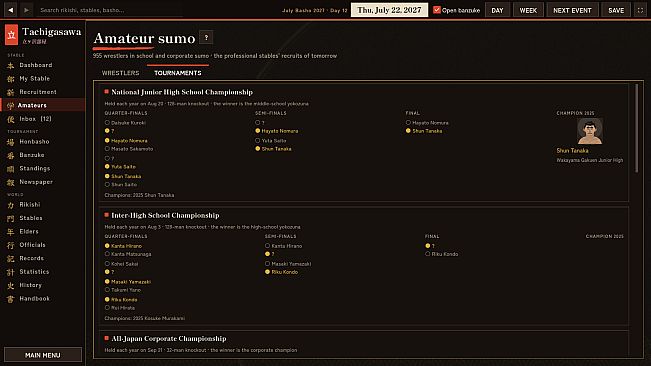
Task: Click the tournaments list vertical scrollbar
Action: 636,128
